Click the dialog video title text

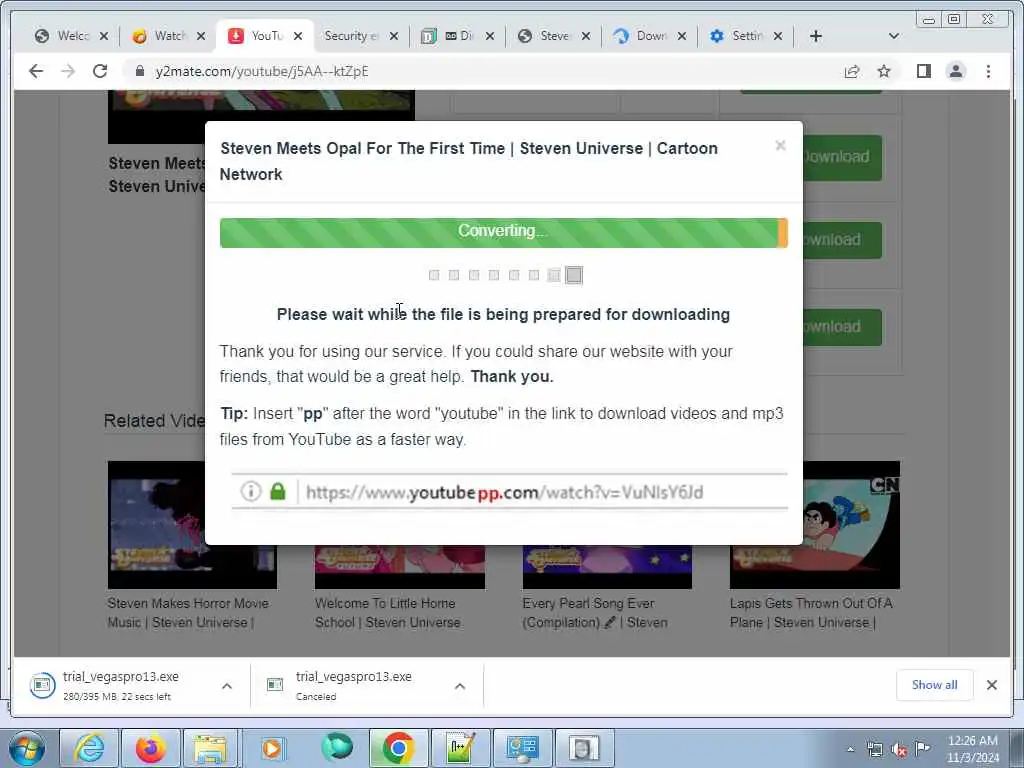468,161
